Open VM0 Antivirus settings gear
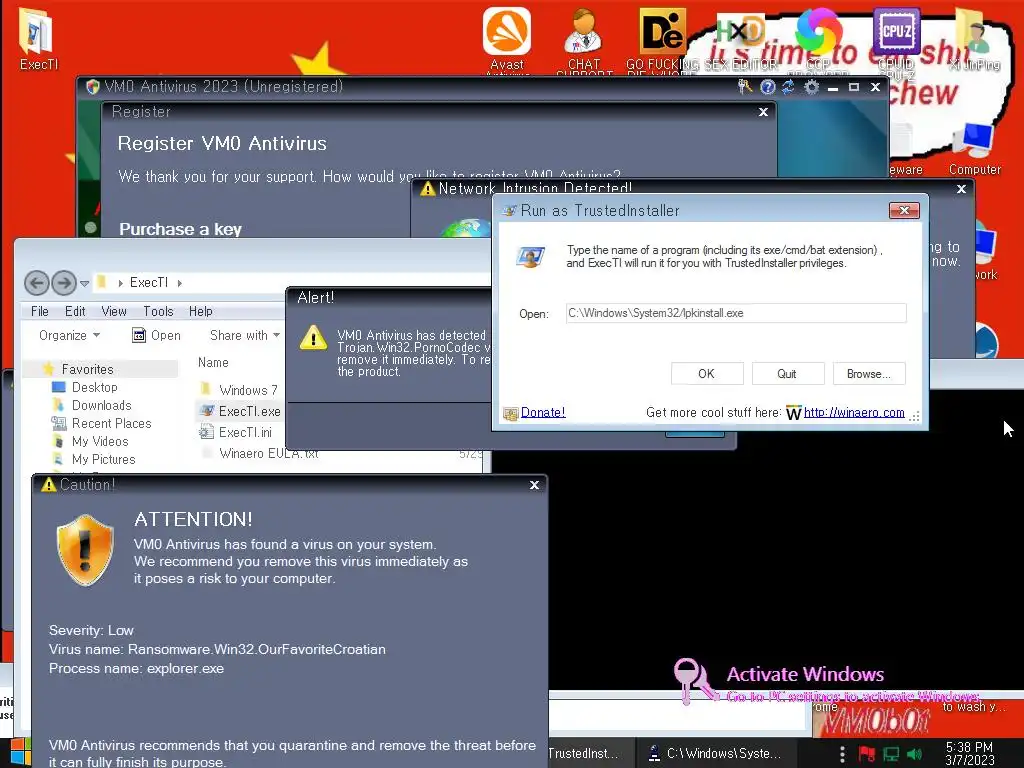Image resolution: width=1024 pixels, height=768 pixels. (x=811, y=87)
